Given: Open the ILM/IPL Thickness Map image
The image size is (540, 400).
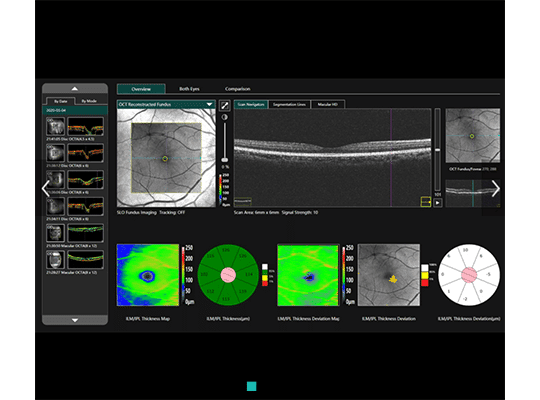Looking at the screenshot, I should coord(148,275).
